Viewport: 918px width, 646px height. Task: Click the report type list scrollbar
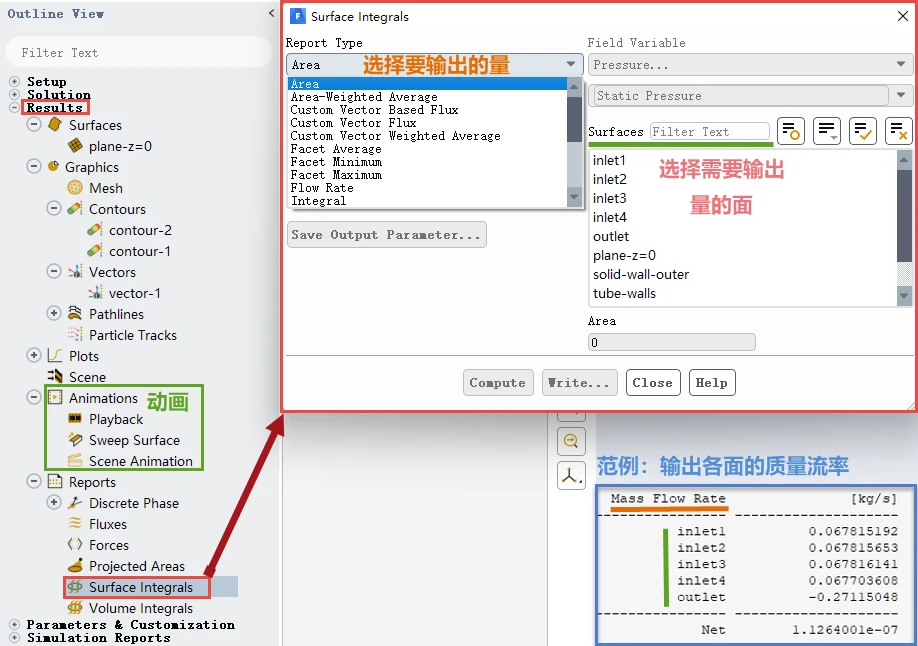tap(574, 142)
